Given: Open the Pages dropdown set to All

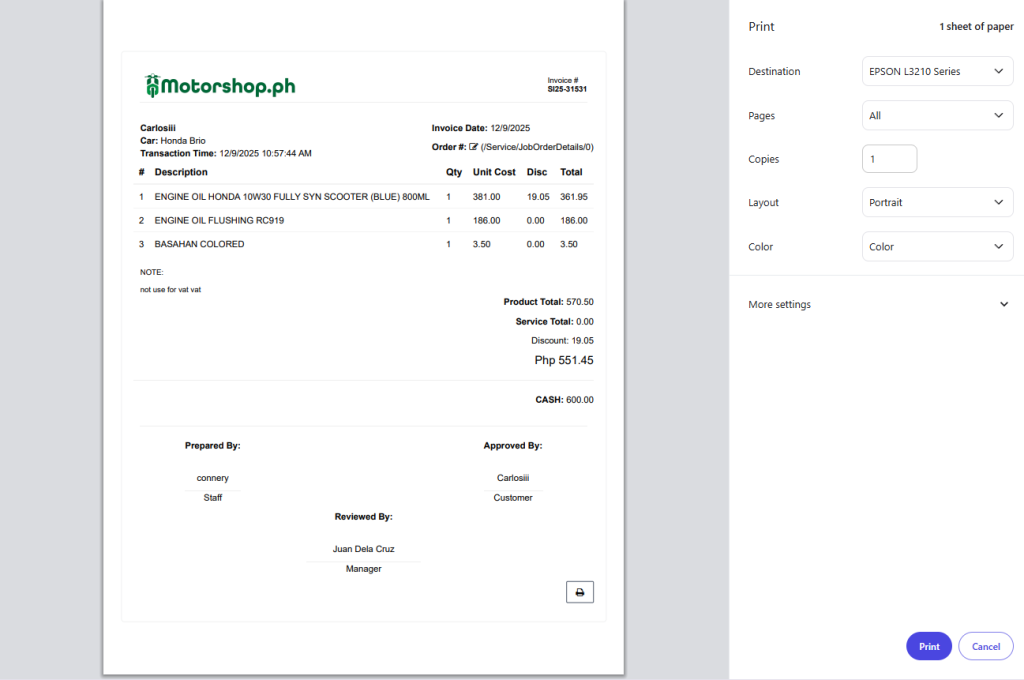Looking at the screenshot, I should point(937,116).
